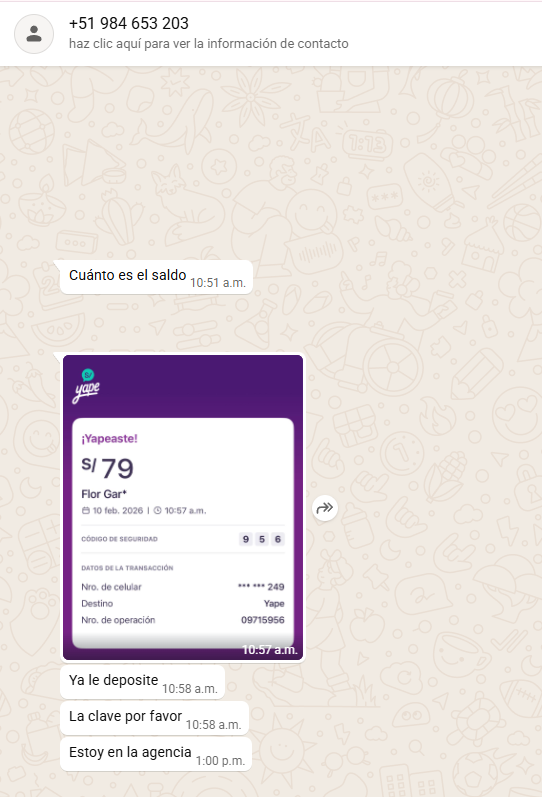Open the Yape payment receipt image
542x797 pixels.
click(x=183, y=507)
